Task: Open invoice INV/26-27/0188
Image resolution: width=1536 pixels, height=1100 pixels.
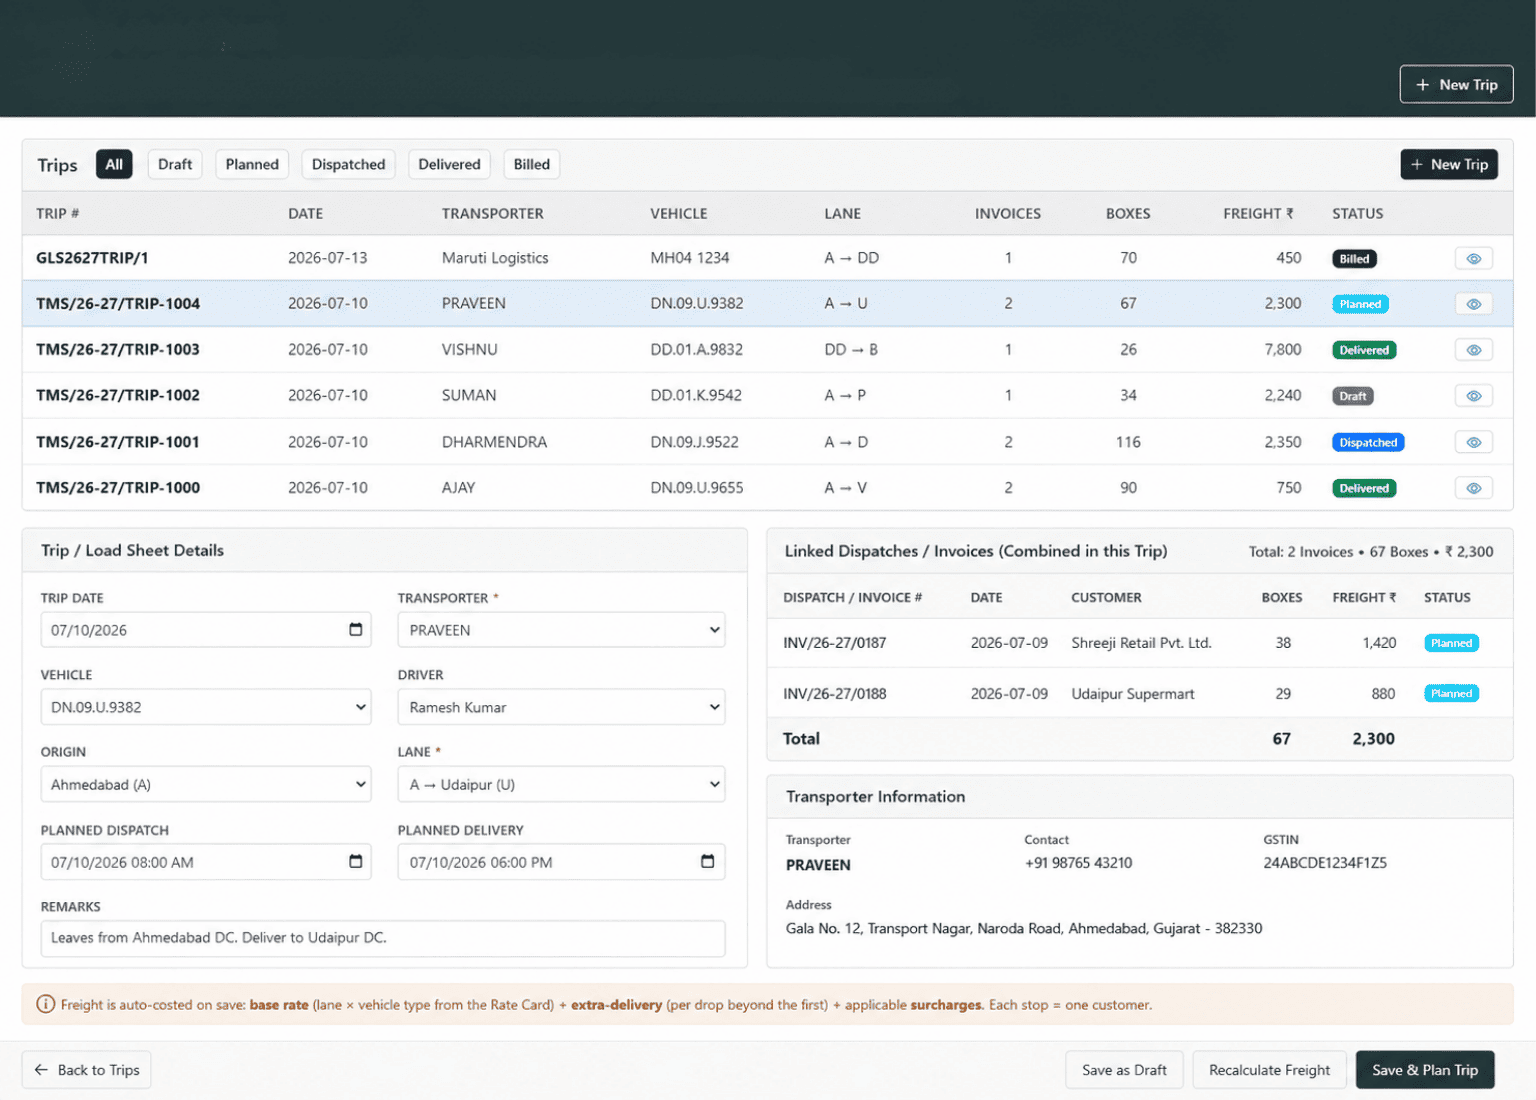Action: click(835, 694)
